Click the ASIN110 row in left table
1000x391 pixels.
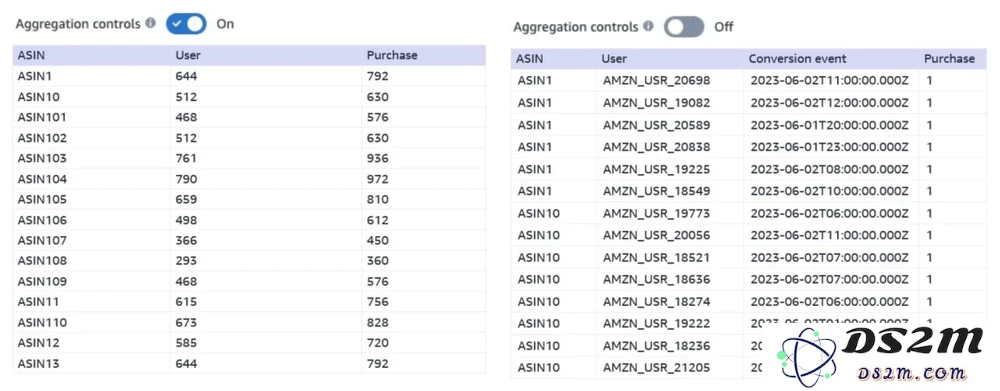(x=249, y=323)
